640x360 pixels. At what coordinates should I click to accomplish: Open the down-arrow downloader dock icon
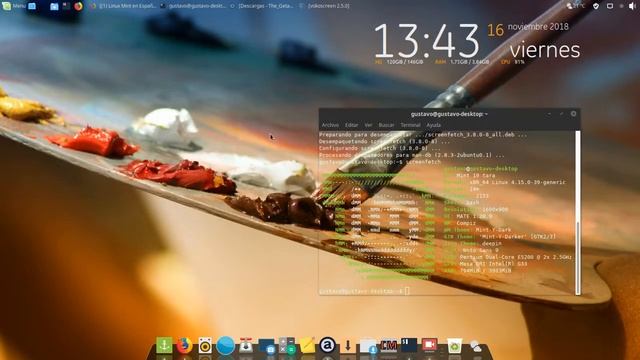point(348,346)
